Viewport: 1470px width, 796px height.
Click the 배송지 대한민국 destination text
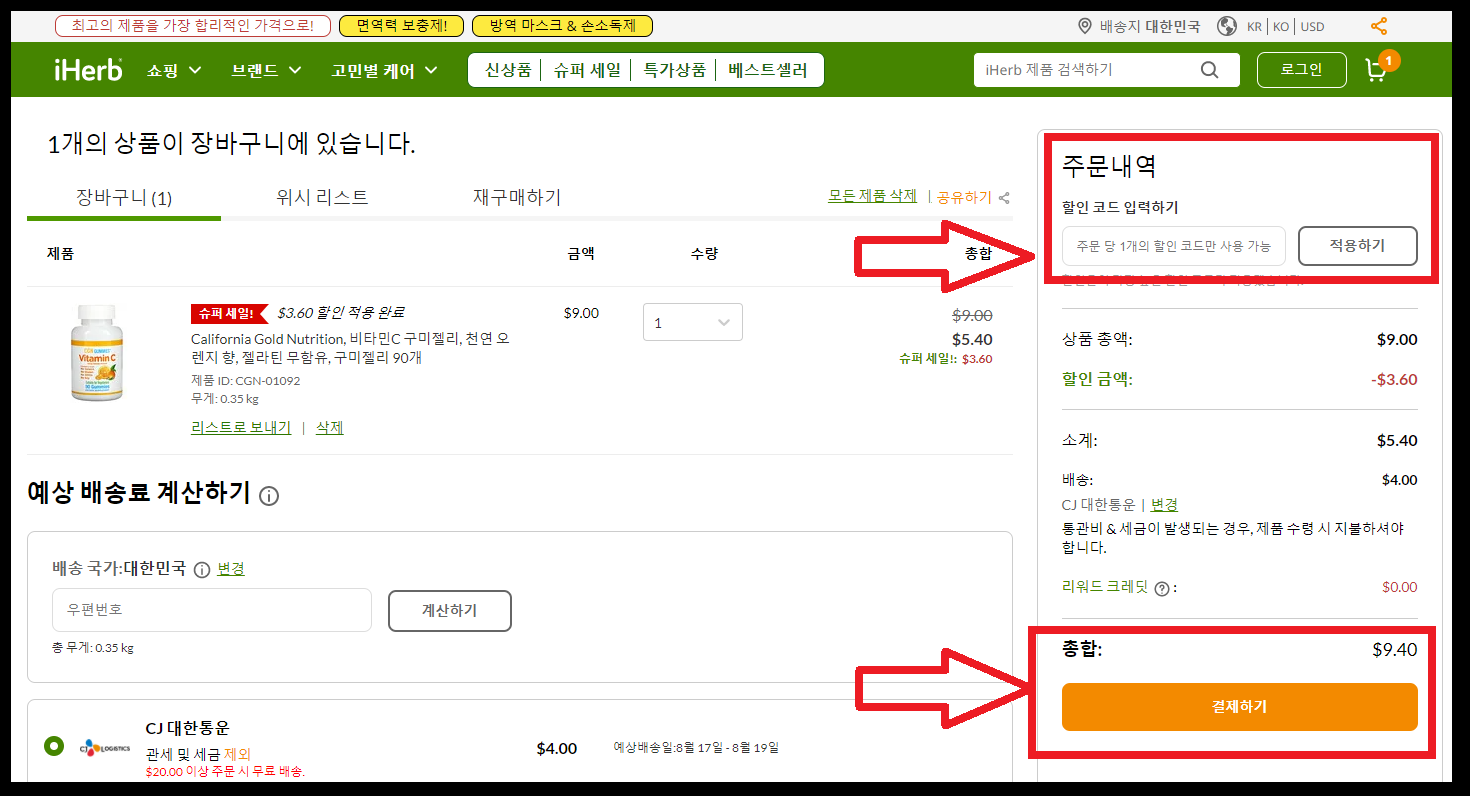pos(1149,26)
